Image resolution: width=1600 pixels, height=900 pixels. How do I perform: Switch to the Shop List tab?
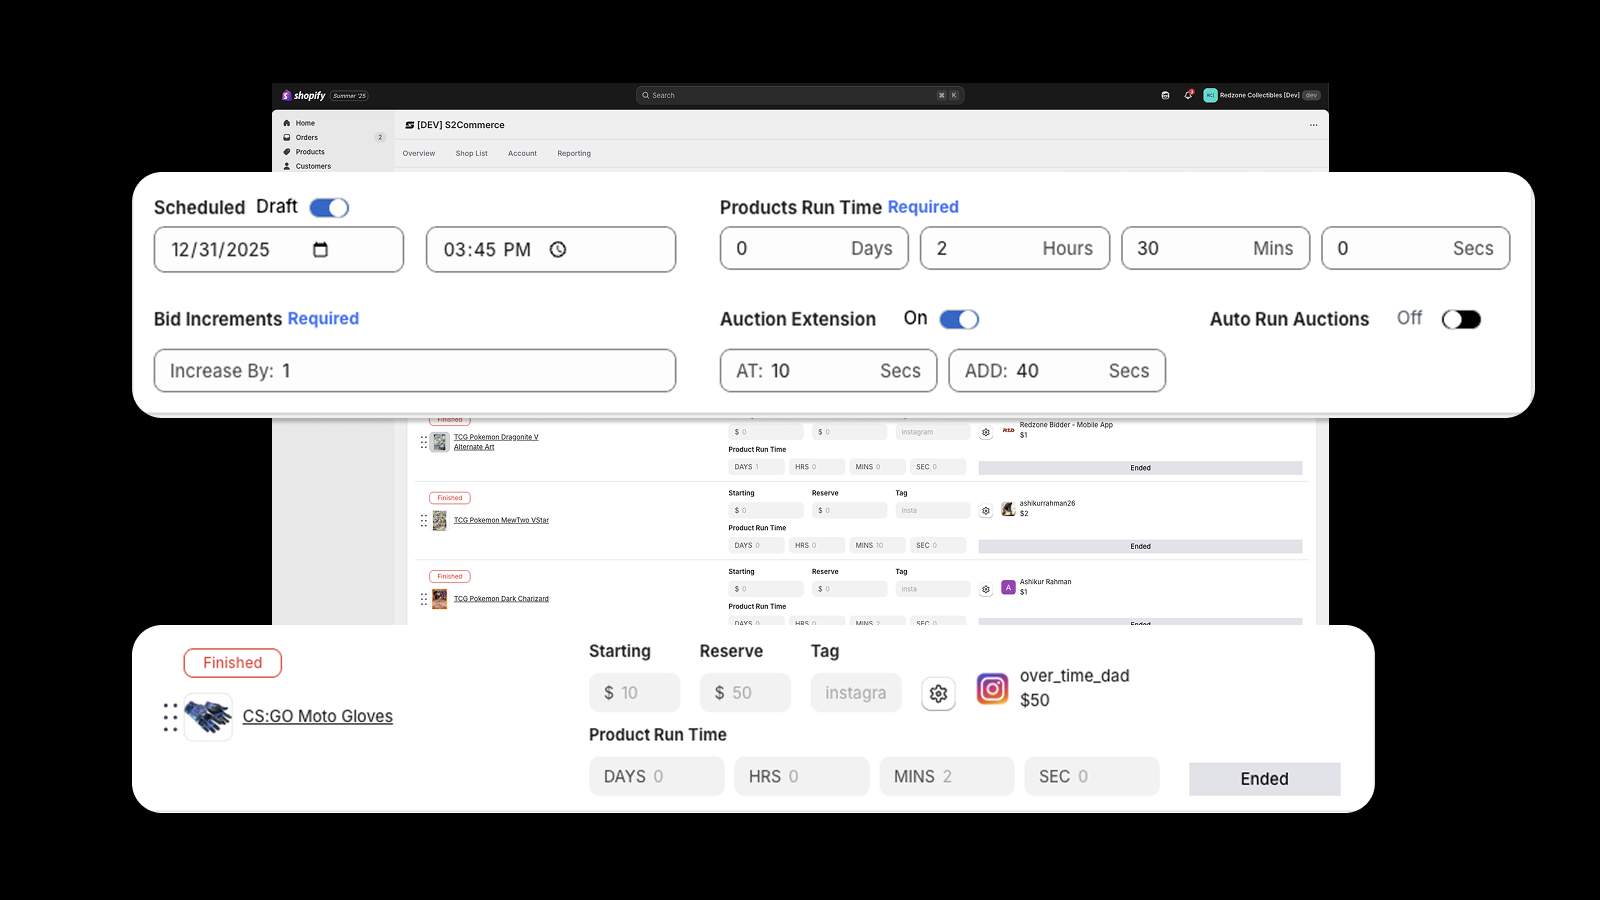471,153
